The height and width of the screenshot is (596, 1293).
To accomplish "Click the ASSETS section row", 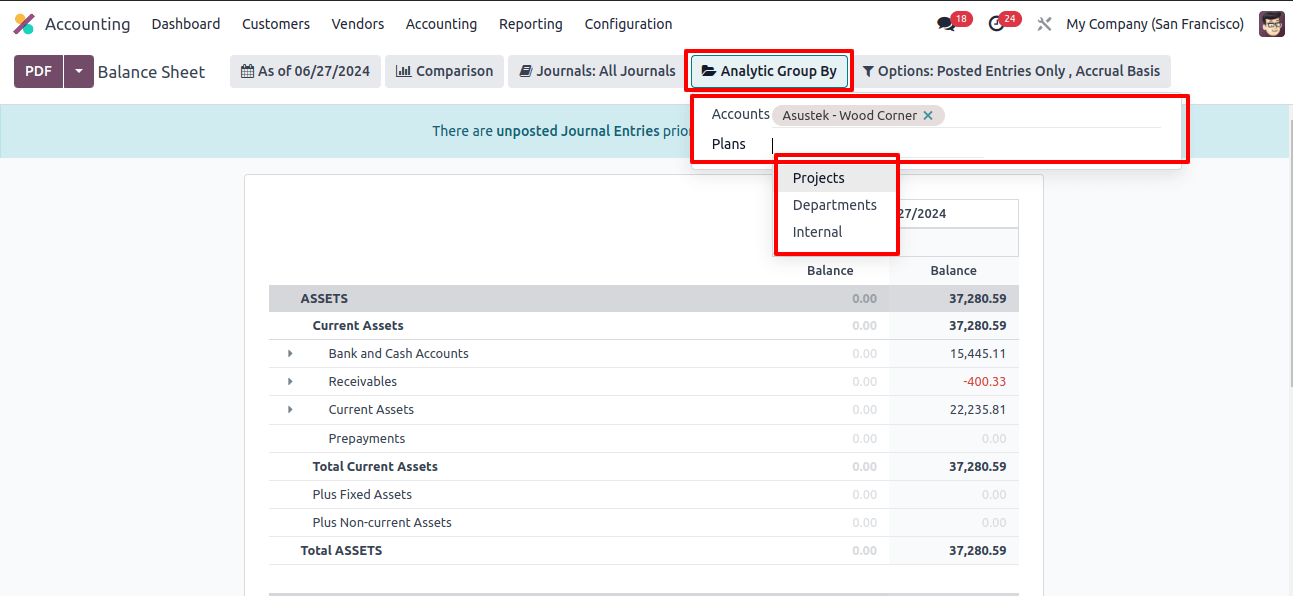I will click(644, 298).
